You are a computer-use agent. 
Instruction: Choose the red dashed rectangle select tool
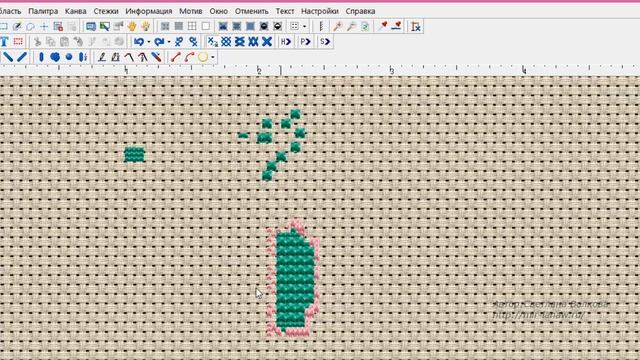click(x=18, y=42)
